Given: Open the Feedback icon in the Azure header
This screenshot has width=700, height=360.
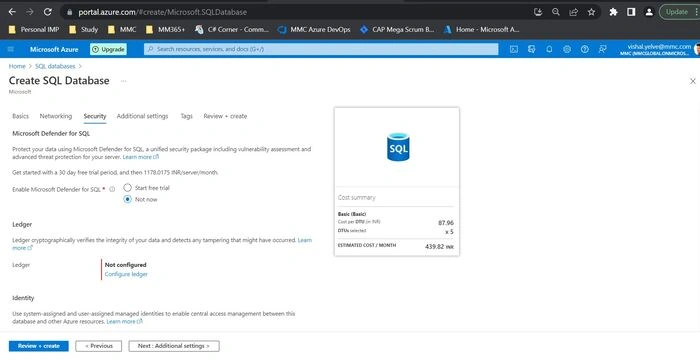Looking at the screenshot, I should tap(603, 49).
